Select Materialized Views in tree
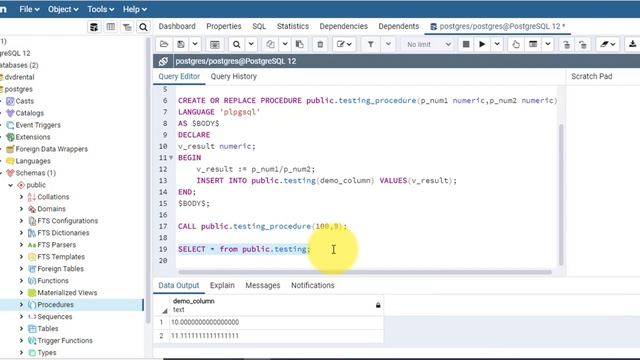The height and width of the screenshot is (360, 640). (67, 293)
